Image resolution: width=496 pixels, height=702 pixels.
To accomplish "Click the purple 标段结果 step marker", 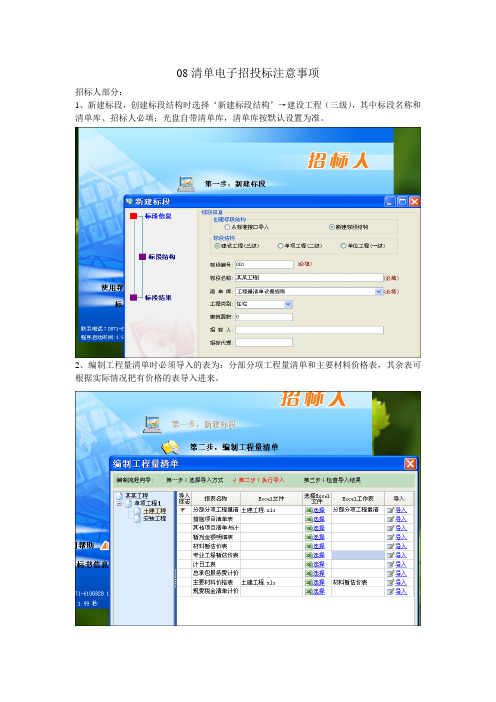I will click(x=133, y=297).
